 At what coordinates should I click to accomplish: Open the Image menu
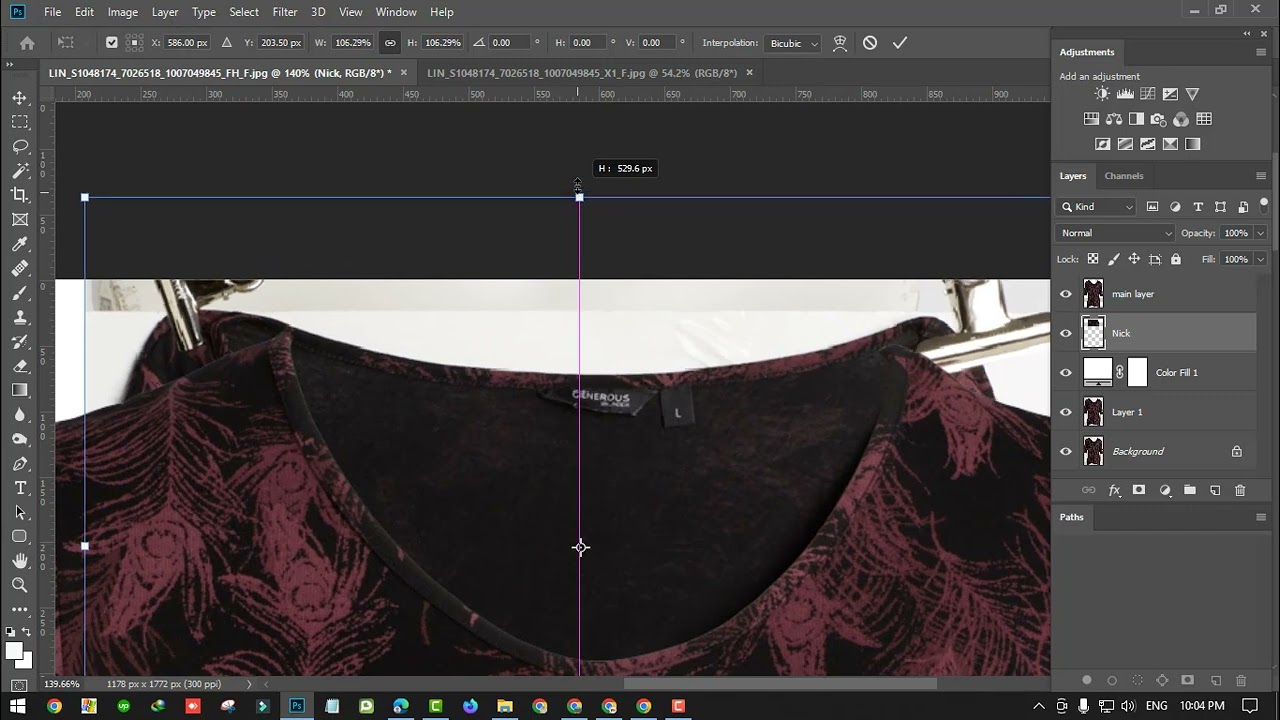[x=123, y=12]
